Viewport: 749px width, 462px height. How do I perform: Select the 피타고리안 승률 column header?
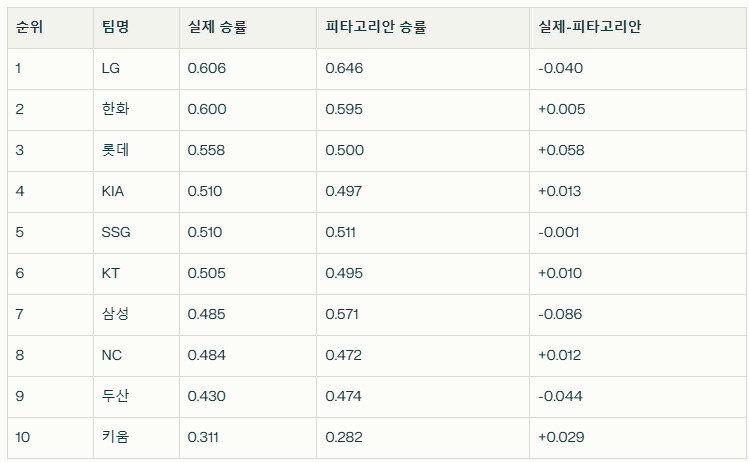pyautogui.click(x=422, y=27)
